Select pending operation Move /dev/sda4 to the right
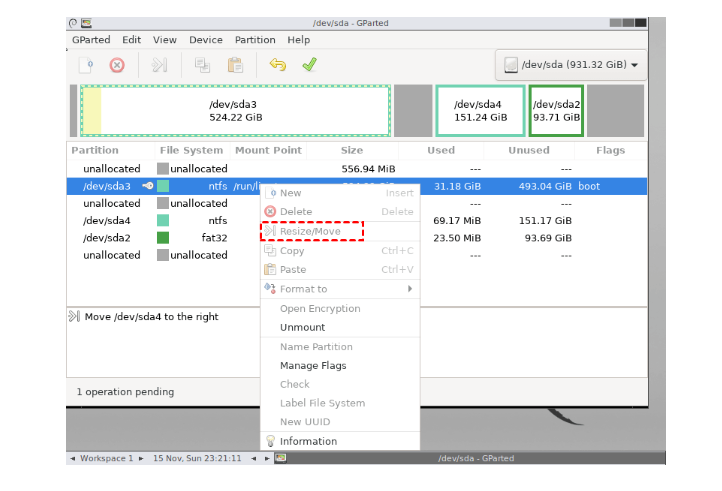Image resolution: width=722 pixels, height=491 pixels. [150, 317]
